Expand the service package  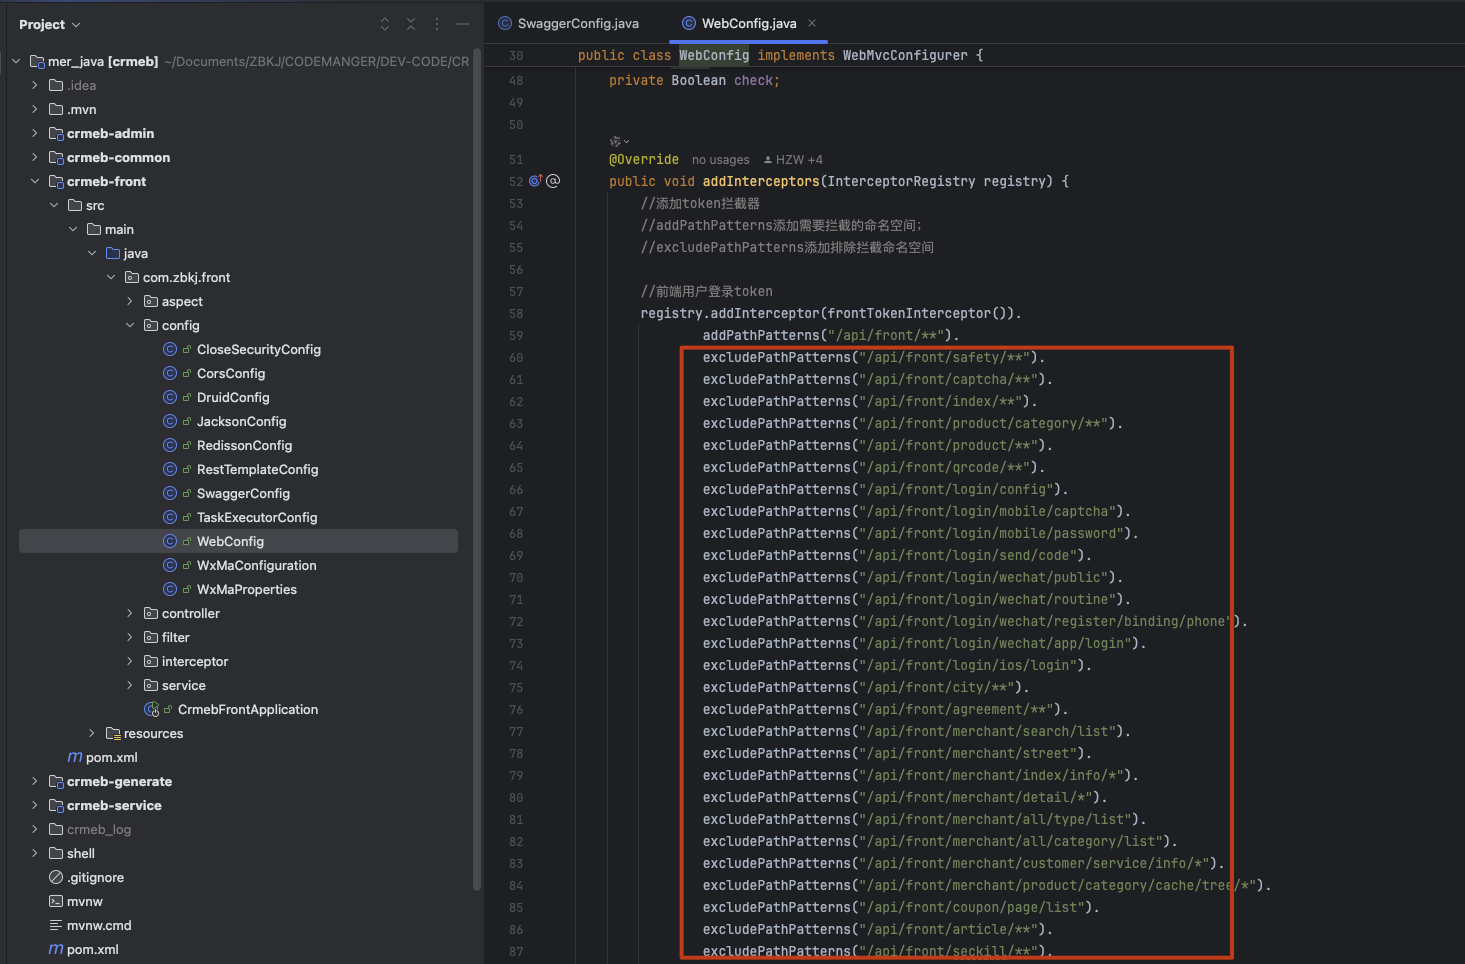(x=130, y=685)
